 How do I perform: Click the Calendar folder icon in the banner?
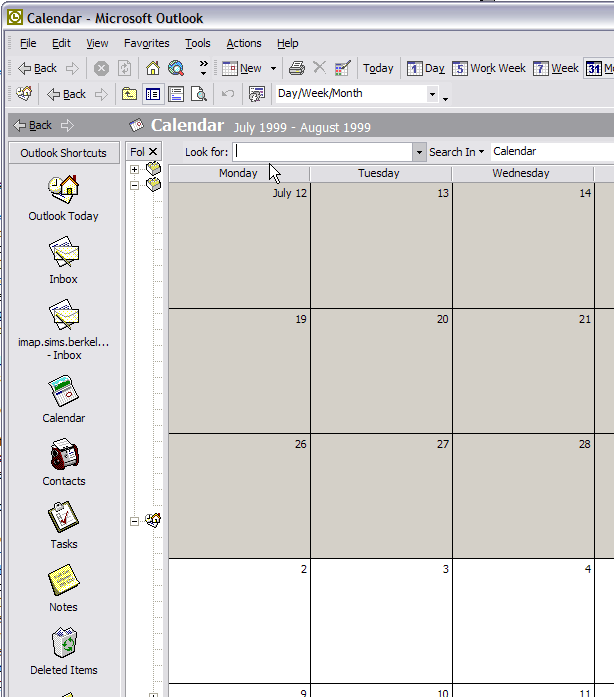pyautogui.click(x=136, y=125)
